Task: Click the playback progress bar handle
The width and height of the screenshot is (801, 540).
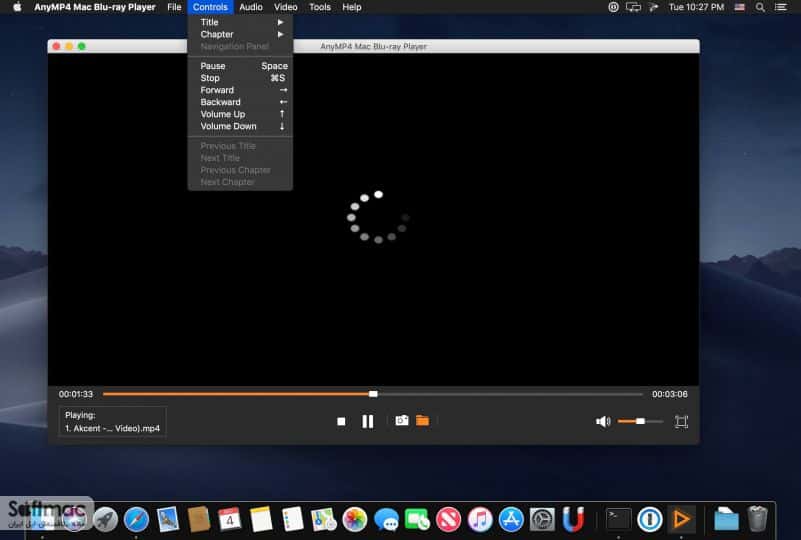Action: 373,394
